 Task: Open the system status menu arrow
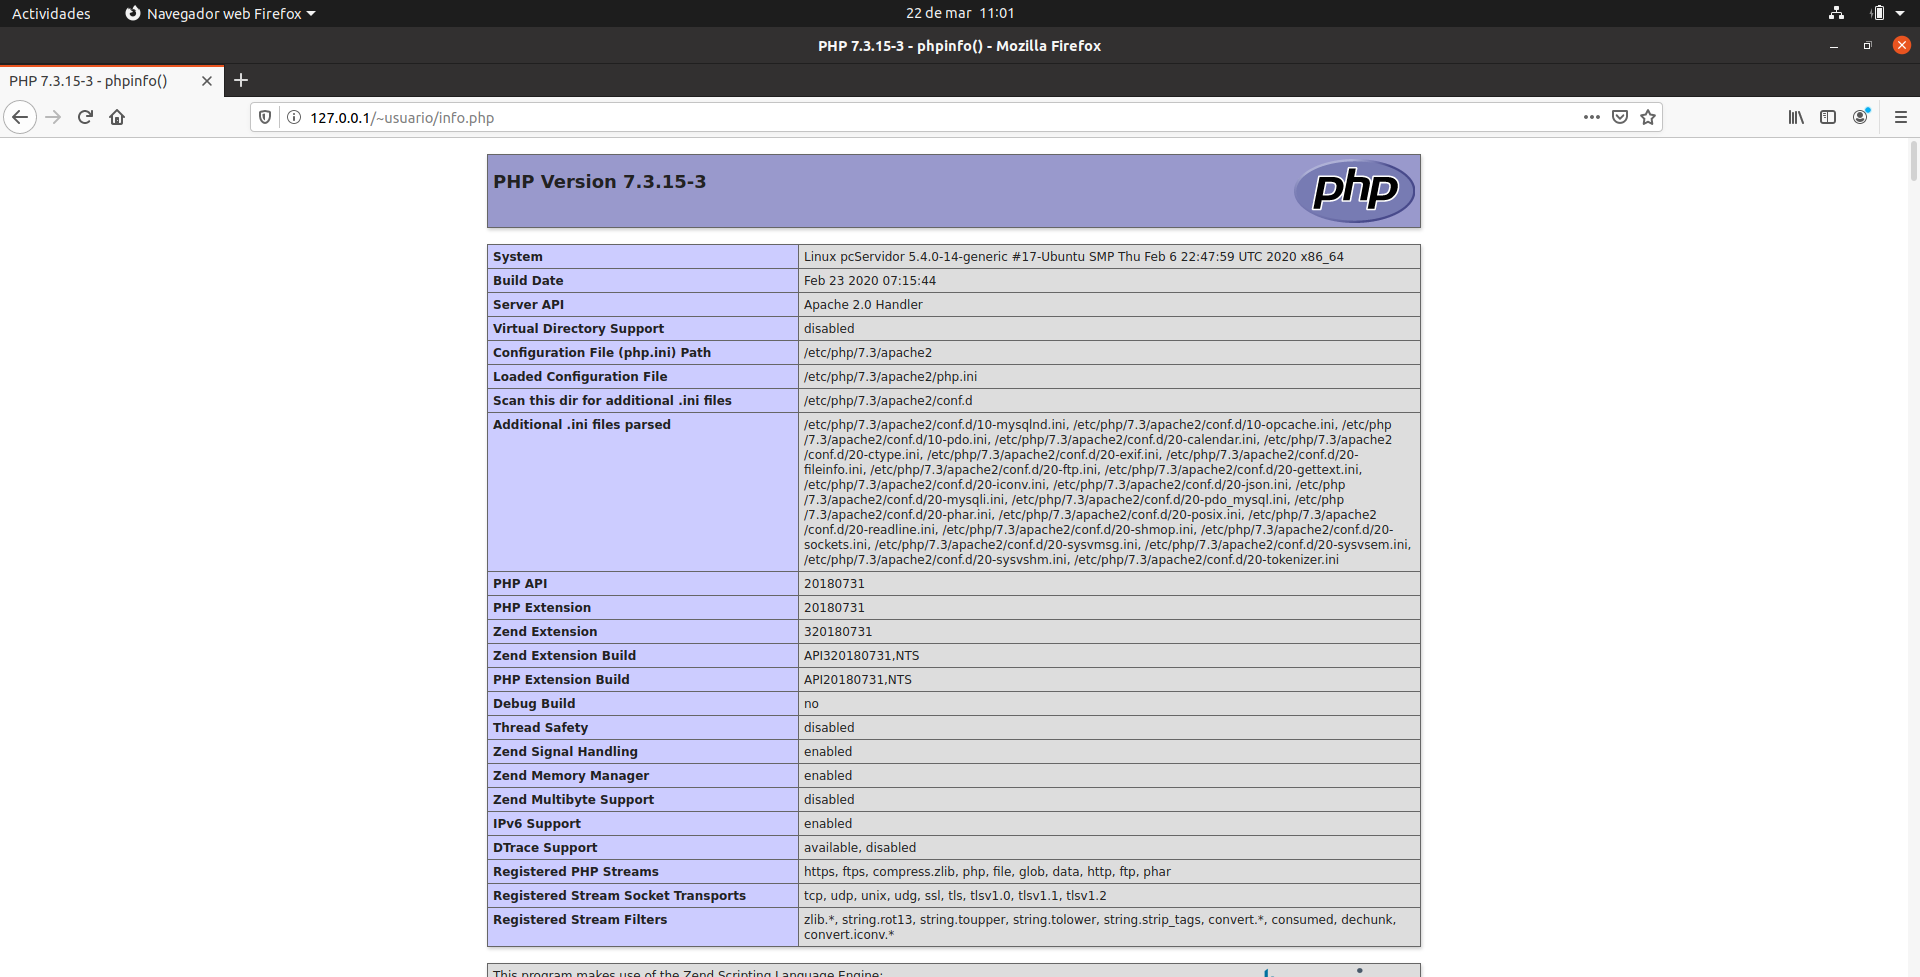(1899, 13)
